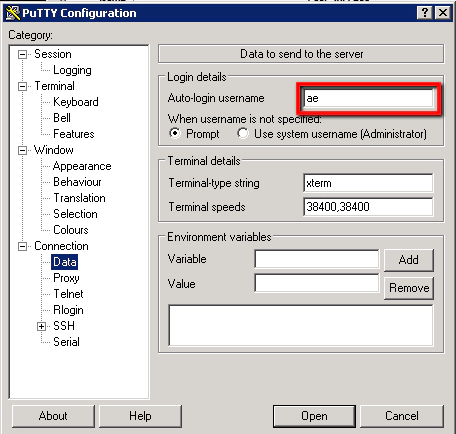Open the Terminal category

point(54,86)
